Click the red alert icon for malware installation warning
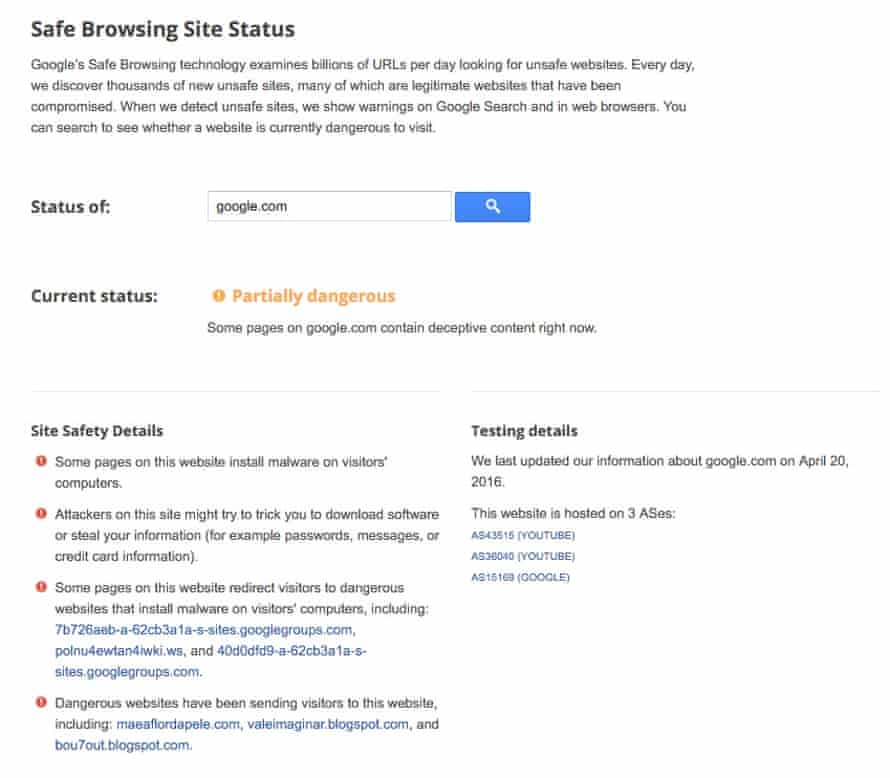Viewport: 890px width, 778px height. tap(40, 462)
